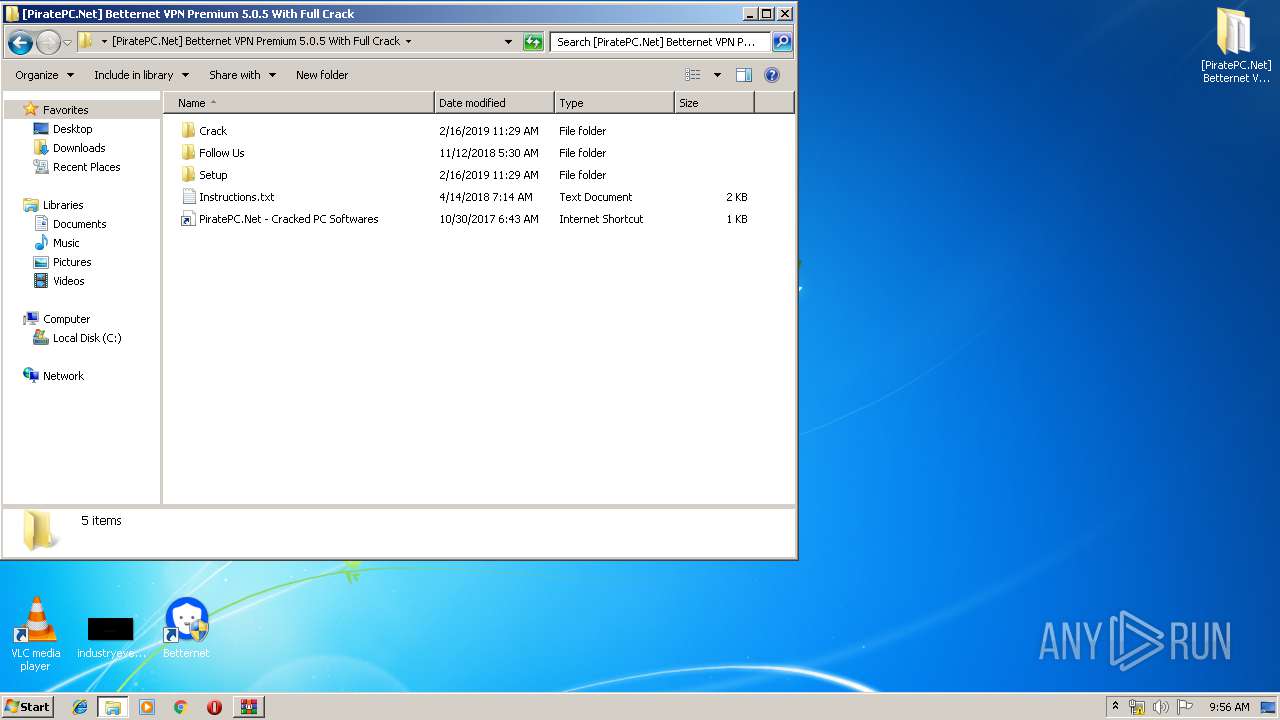Click Windows Explorer taskbar icon
1280x720 pixels.
pyautogui.click(x=113, y=707)
